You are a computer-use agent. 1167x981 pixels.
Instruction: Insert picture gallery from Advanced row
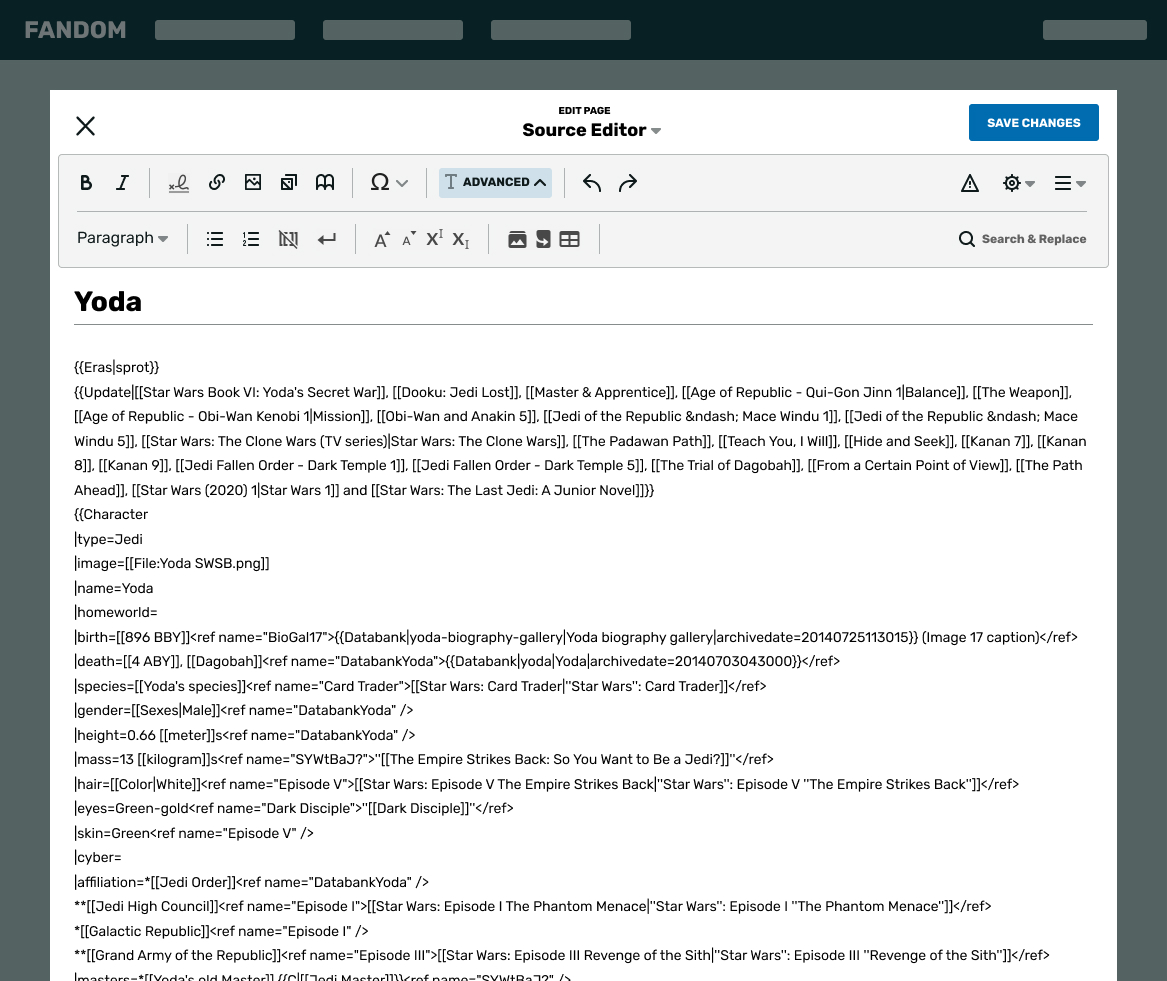(x=517, y=239)
